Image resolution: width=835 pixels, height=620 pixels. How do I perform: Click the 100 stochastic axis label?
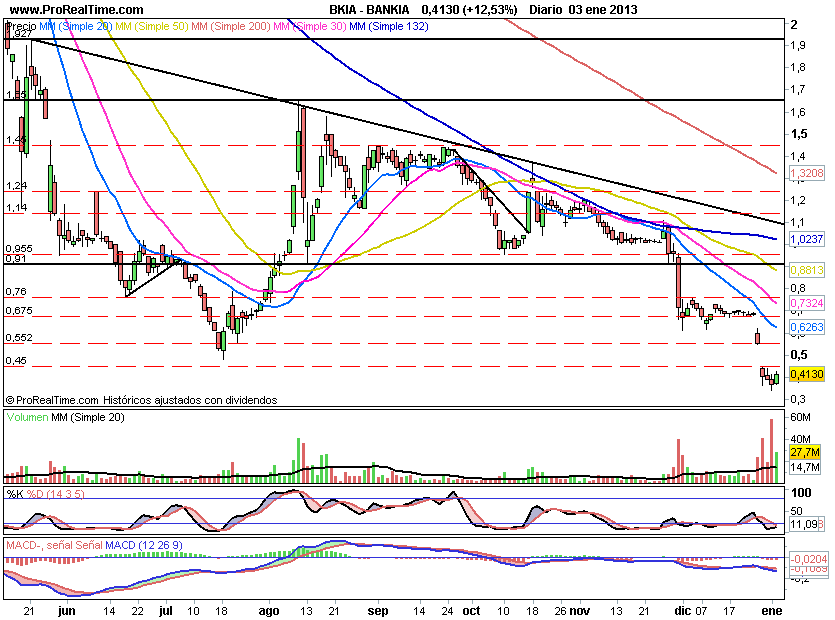801,493
